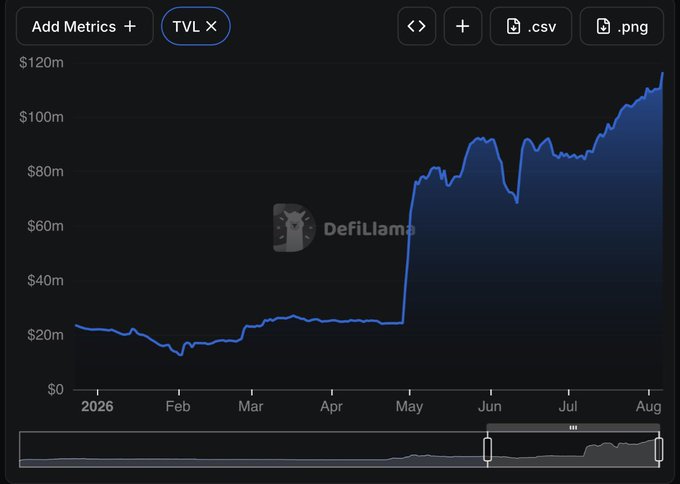Remove the TVL metric chip
680x484 pixels.
(x=211, y=26)
